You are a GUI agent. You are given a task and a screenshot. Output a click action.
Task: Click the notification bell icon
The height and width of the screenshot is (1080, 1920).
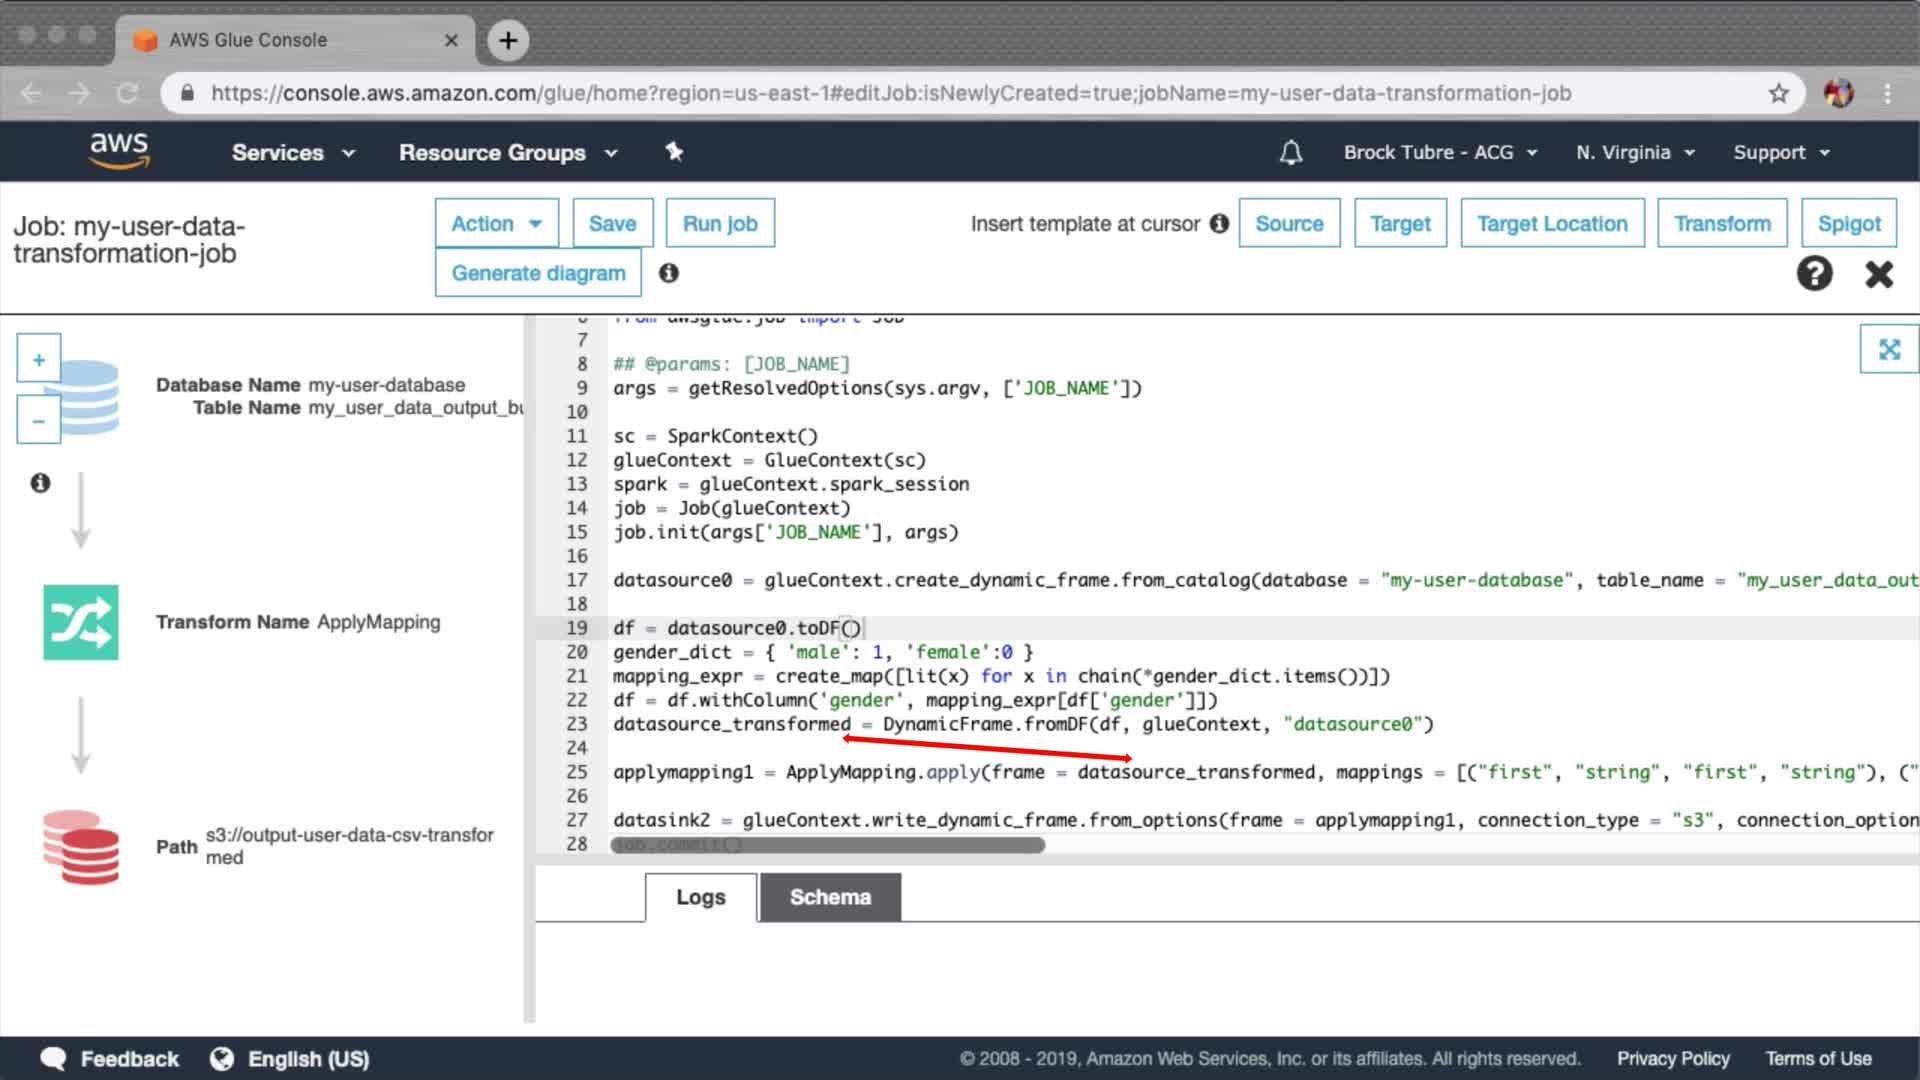1291,152
